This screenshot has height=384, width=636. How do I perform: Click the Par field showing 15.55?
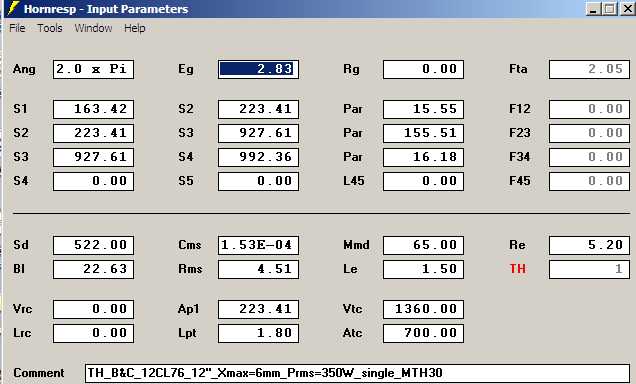tap(423, 109)
